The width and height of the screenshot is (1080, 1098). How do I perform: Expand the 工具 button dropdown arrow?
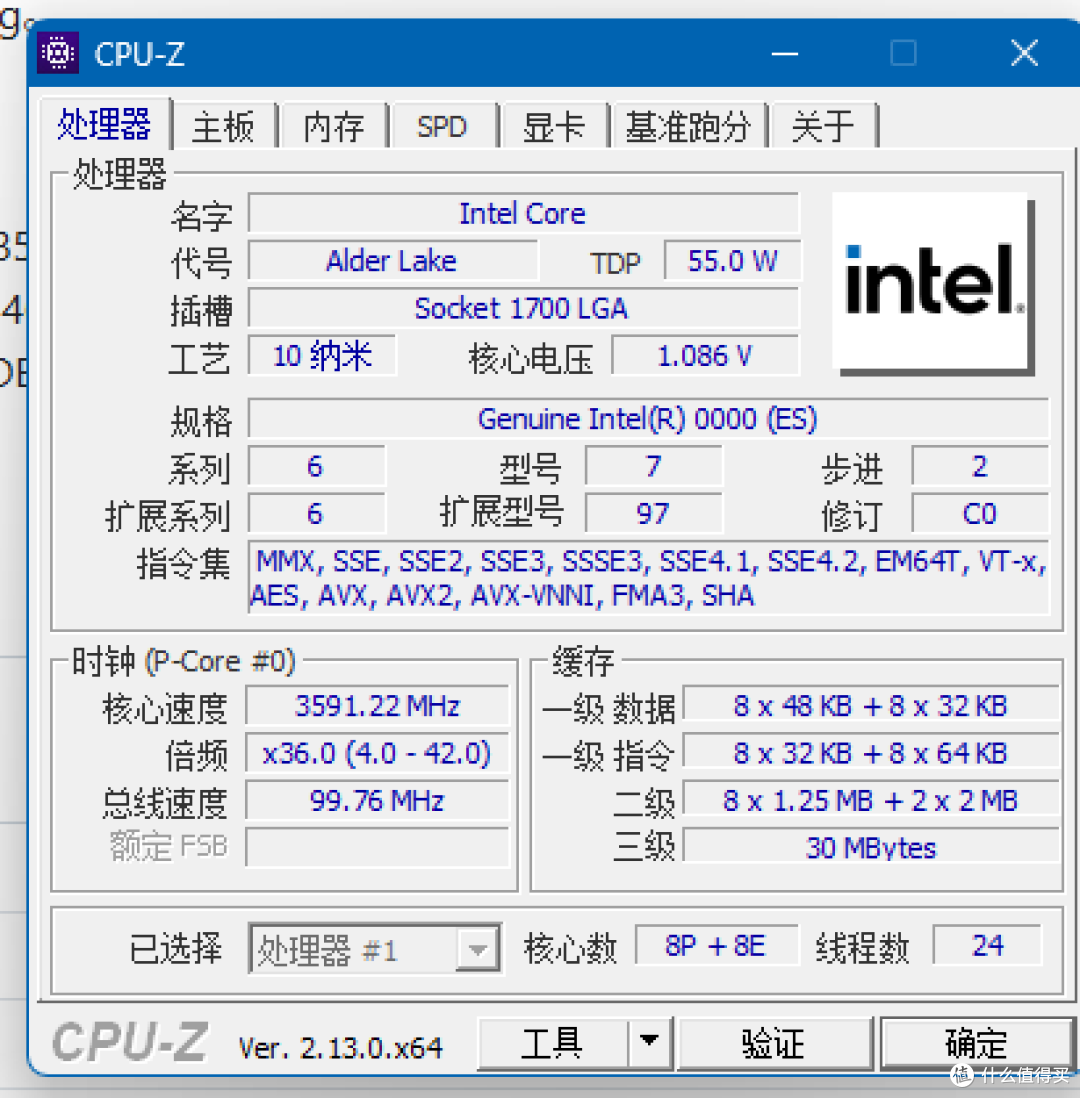(649, 1044)
